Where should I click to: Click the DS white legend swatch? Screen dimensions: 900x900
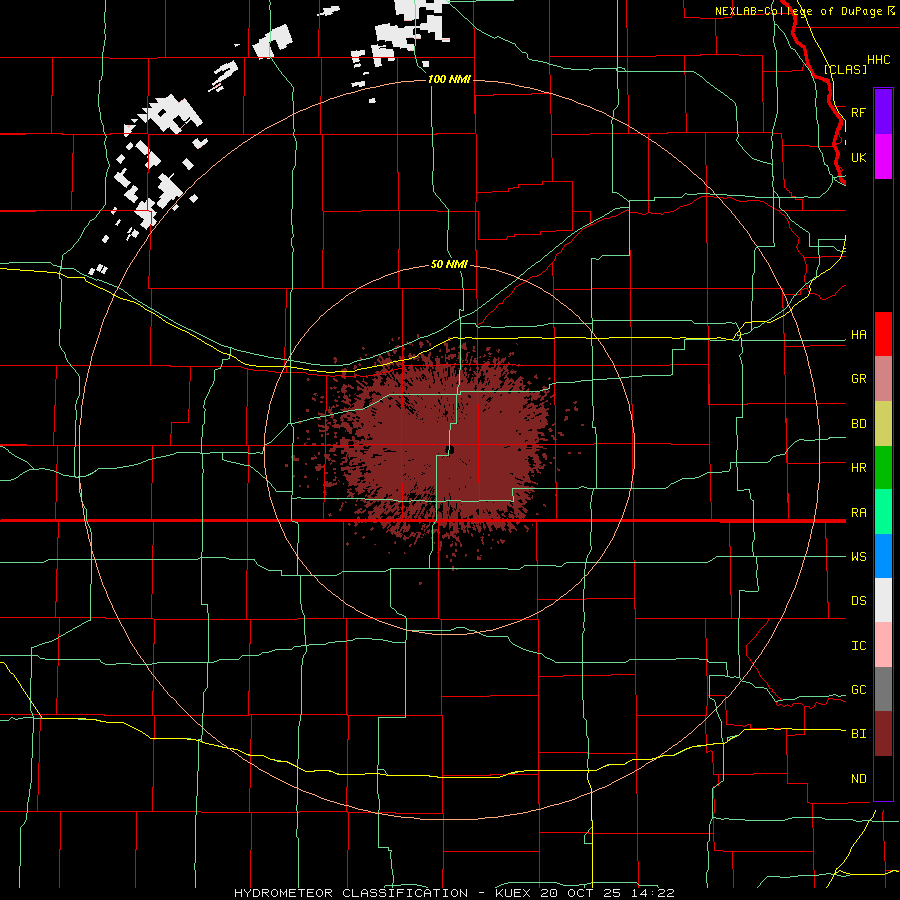click(x=883, y=600)
